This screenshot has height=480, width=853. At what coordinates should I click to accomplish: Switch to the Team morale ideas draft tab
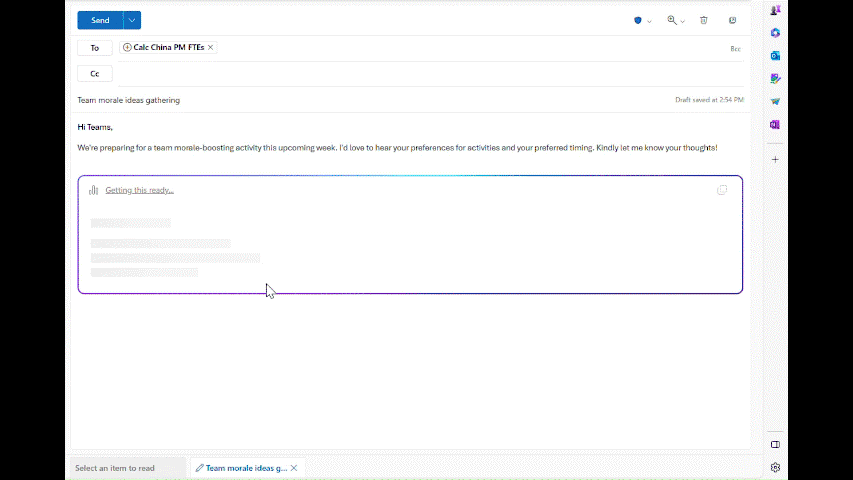[246, 468]
